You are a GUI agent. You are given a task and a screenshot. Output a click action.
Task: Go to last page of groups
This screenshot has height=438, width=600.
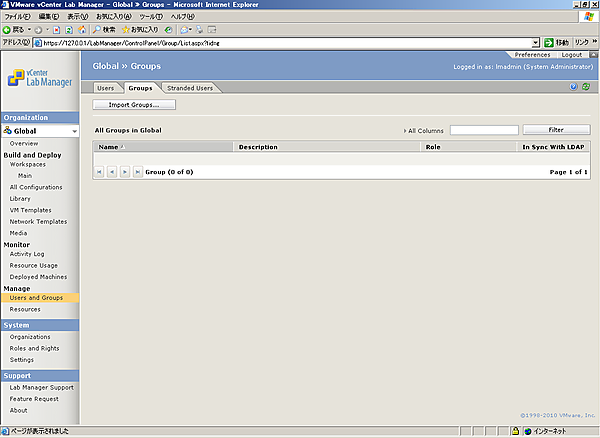[x=138, y=172]
